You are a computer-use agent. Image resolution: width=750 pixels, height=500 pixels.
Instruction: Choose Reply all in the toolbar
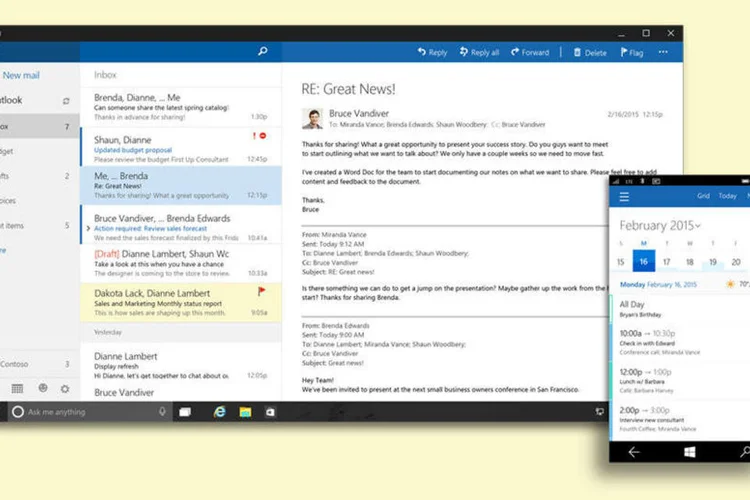[479, 52]
